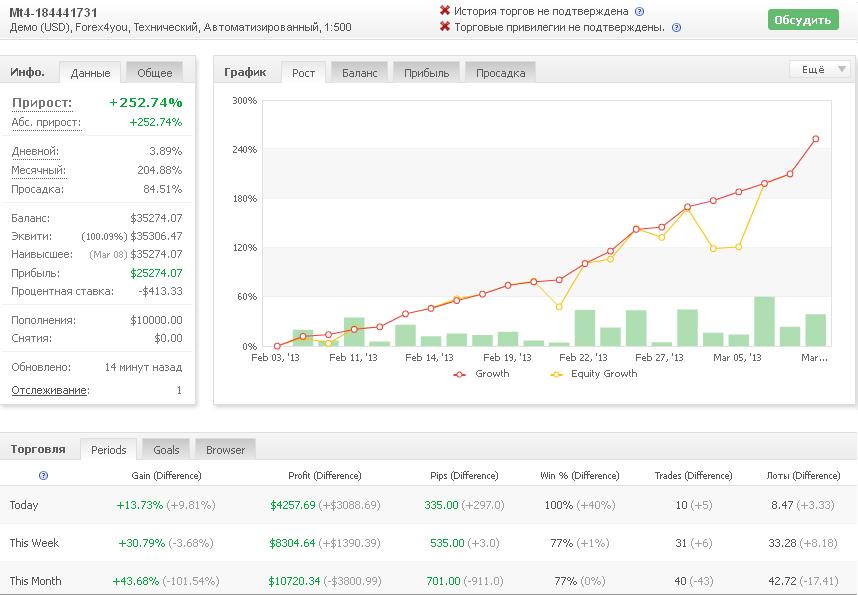Click red X next to Торговые привилегии
858x595 pixels.
click(x=445, y=26)
